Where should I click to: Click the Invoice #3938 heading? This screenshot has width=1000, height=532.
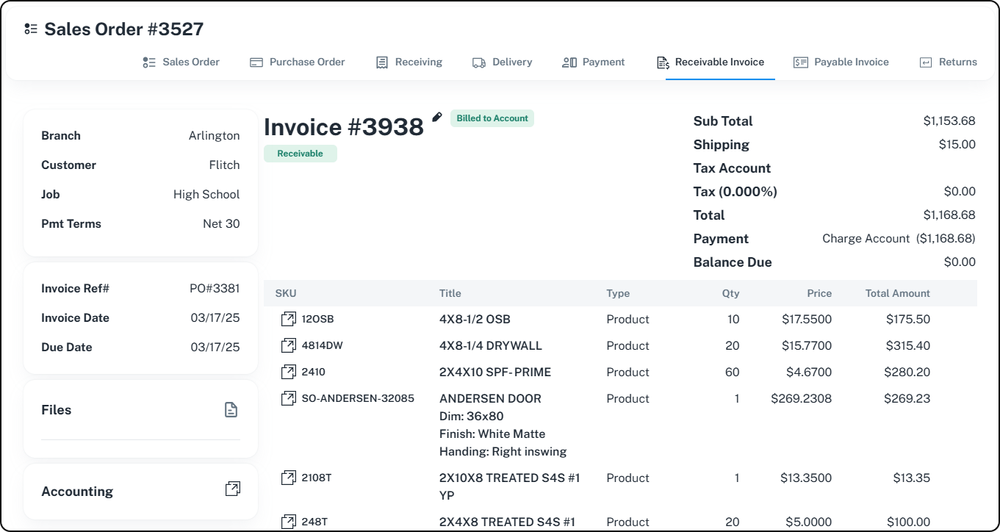coord(344,127)
